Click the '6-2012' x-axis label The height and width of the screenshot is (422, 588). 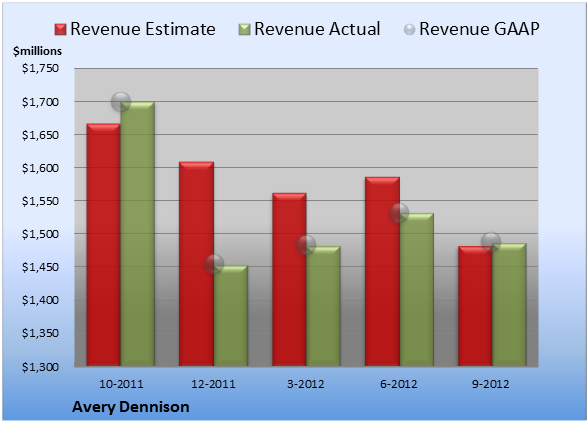click(x=399, y=384)
